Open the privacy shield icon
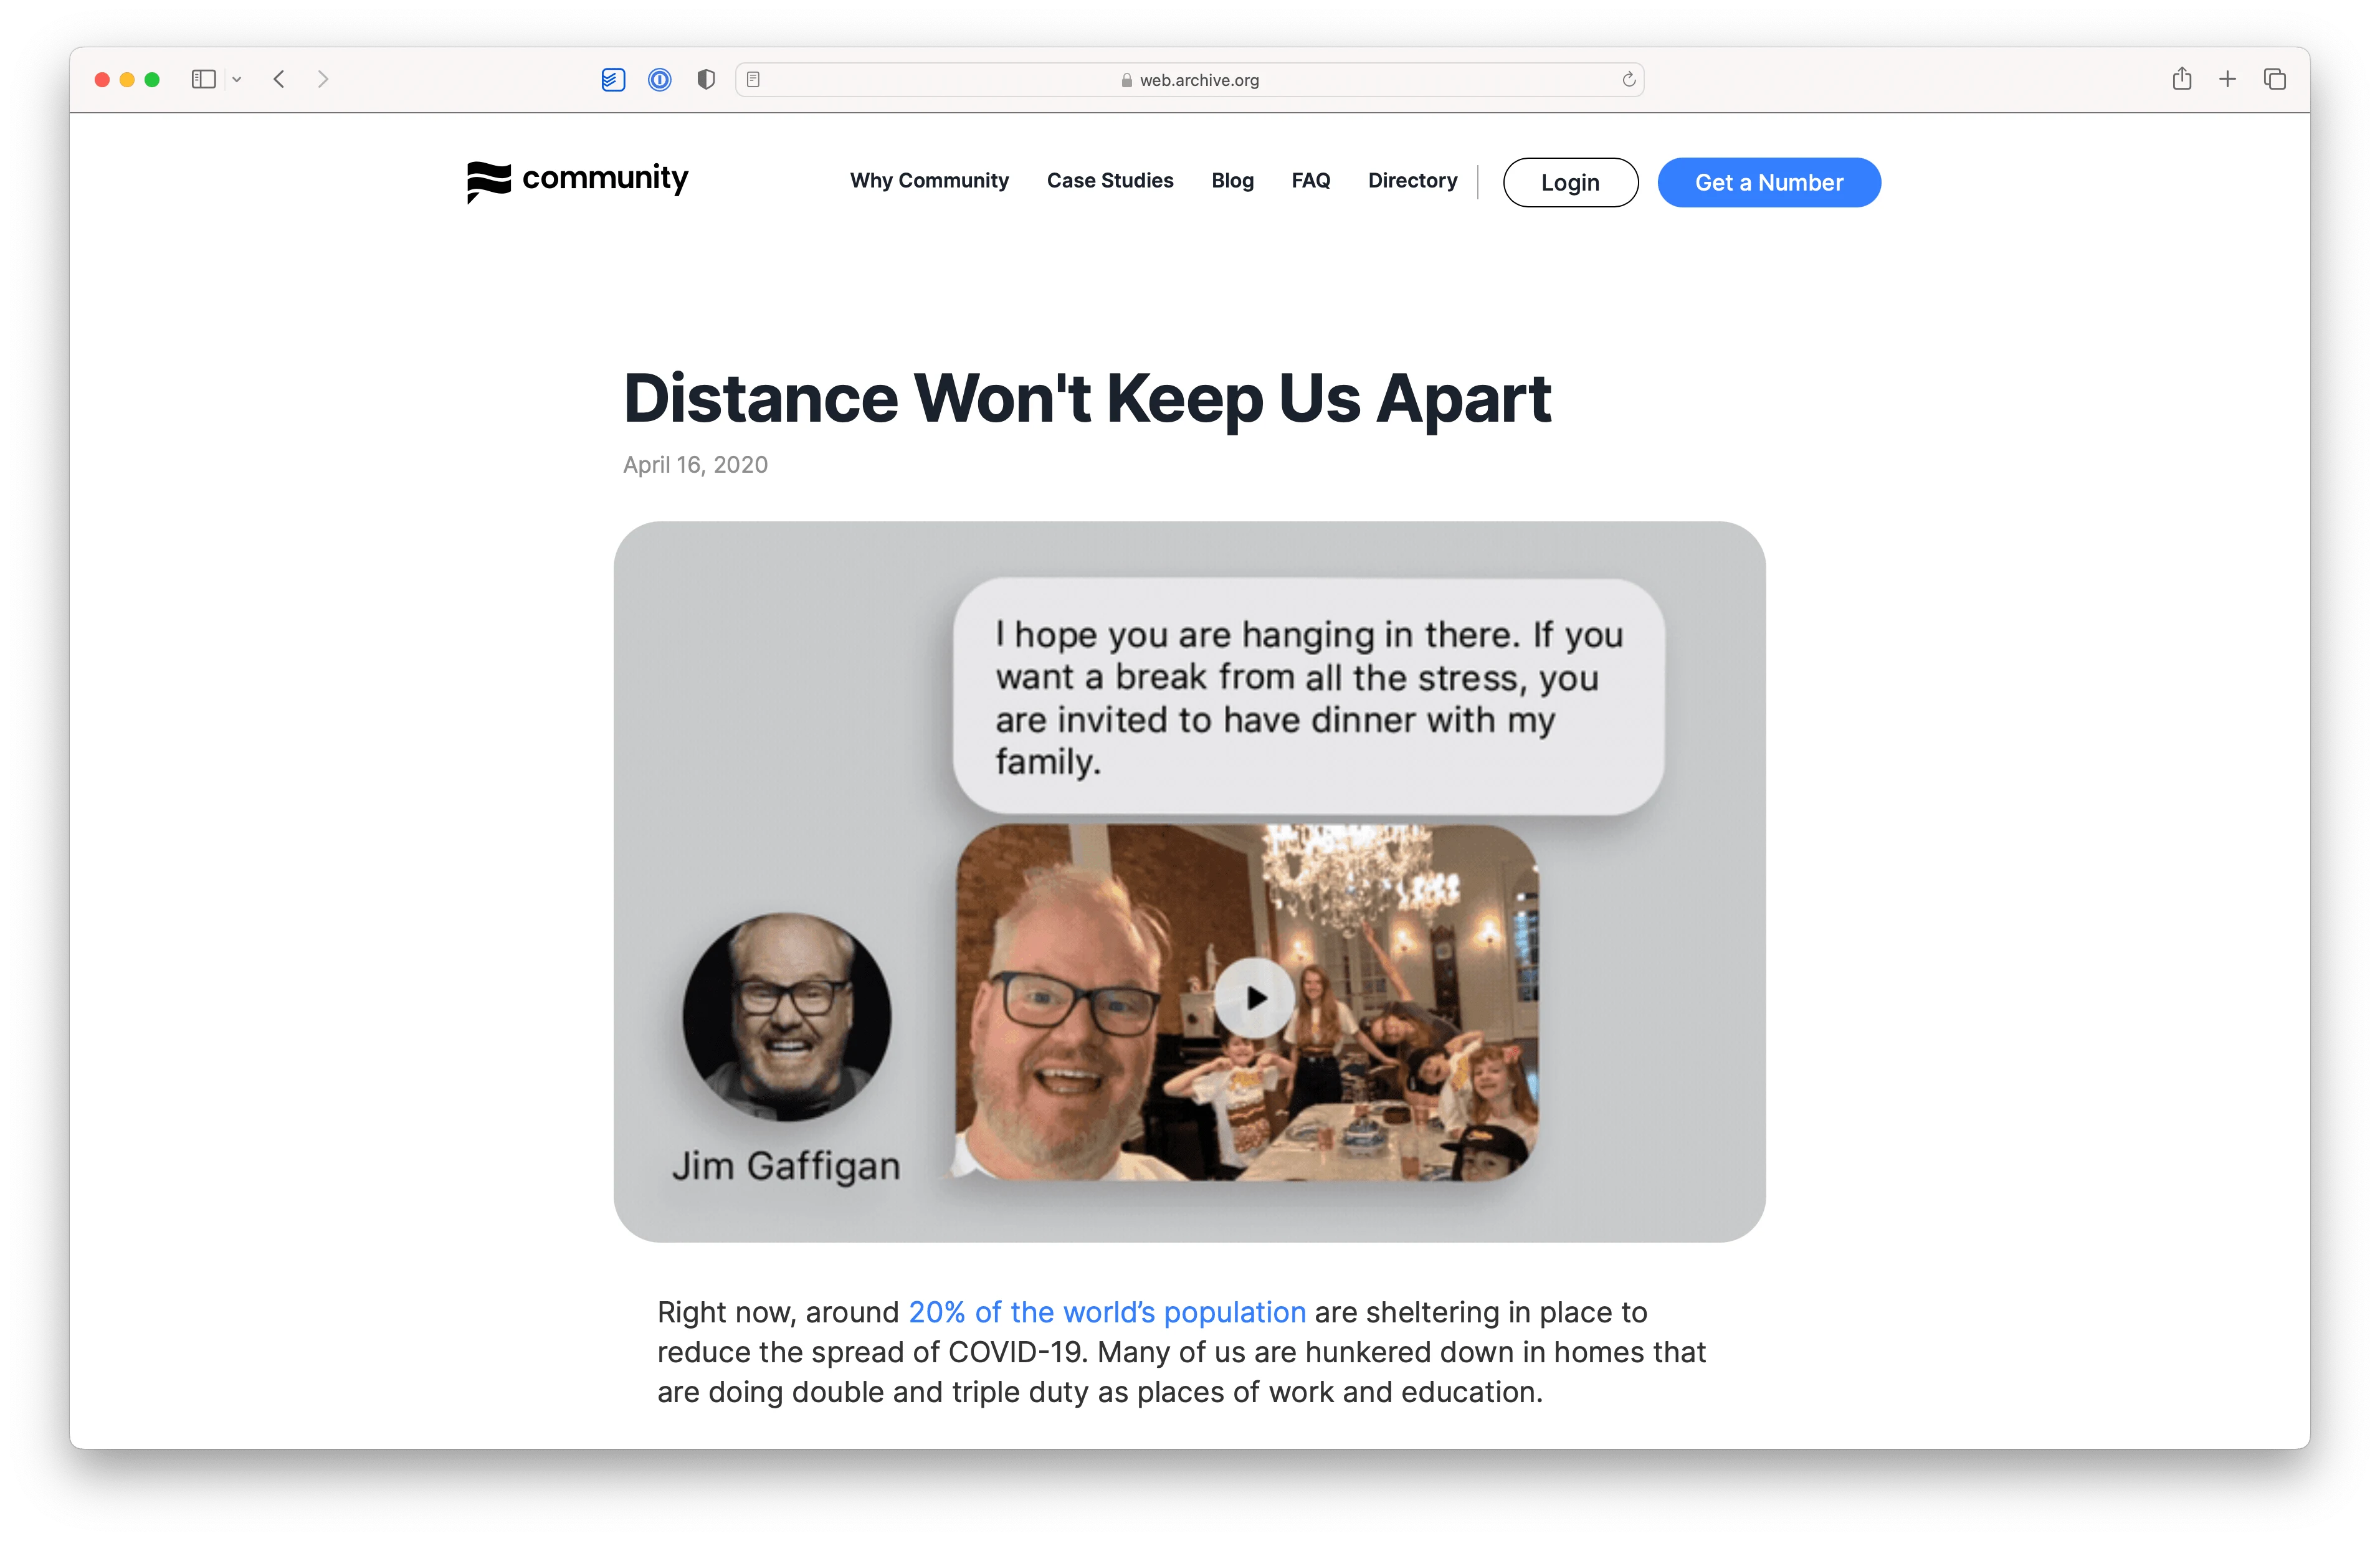The image size is (2380, 1541). tap(706, 79)
